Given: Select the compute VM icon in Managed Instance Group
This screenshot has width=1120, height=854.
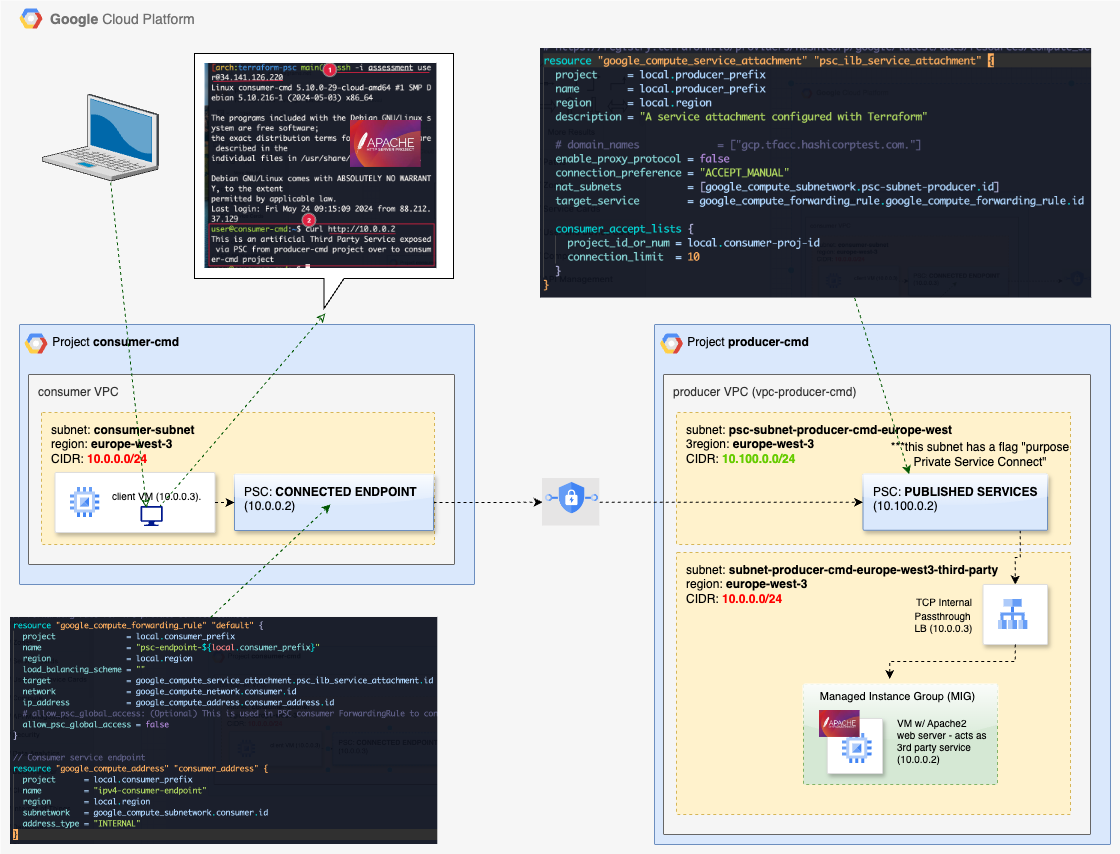Looking at the screenshot, I should [854, 749].
